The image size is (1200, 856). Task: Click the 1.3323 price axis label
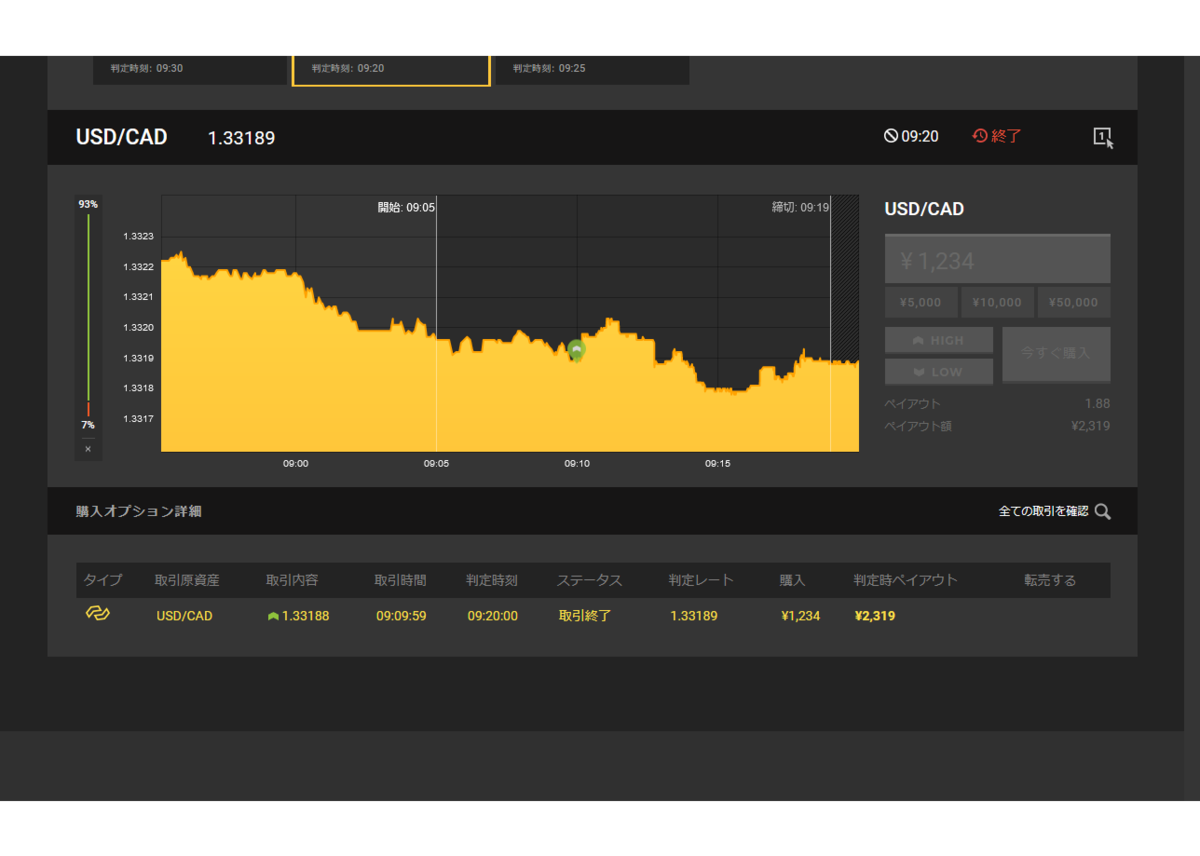[x=138, y=237]
